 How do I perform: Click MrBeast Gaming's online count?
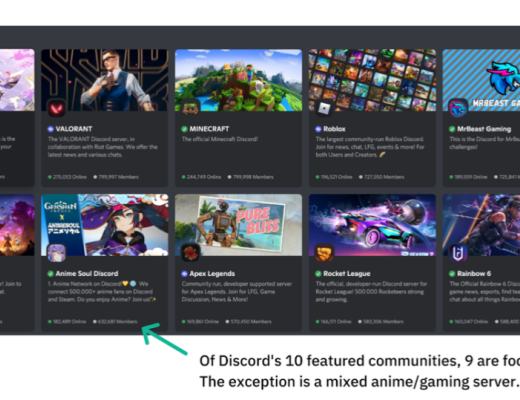[x=468, y=177]
